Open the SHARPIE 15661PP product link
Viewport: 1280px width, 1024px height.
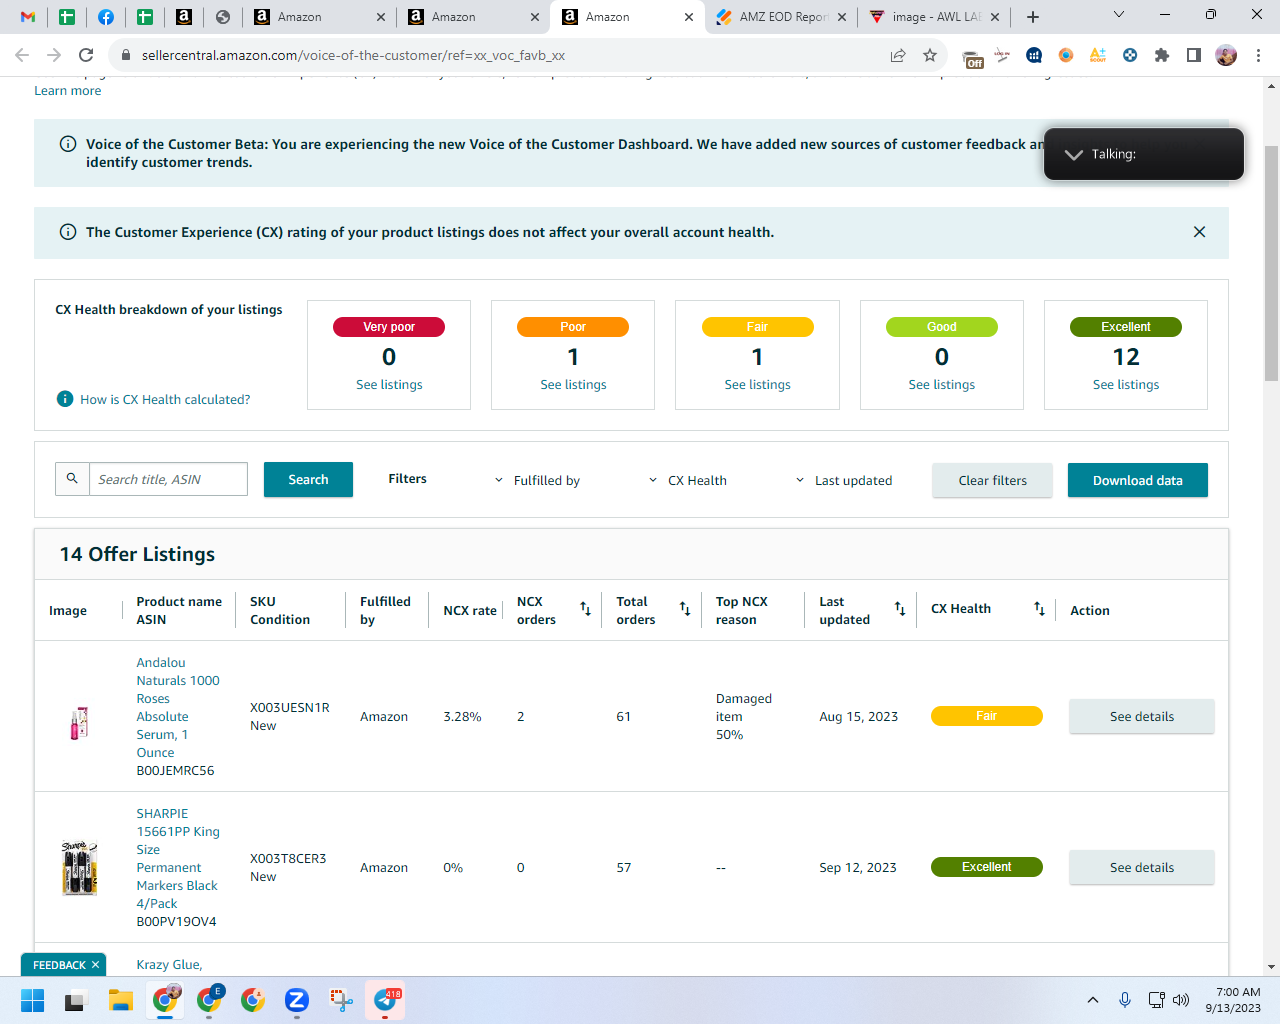178,858
